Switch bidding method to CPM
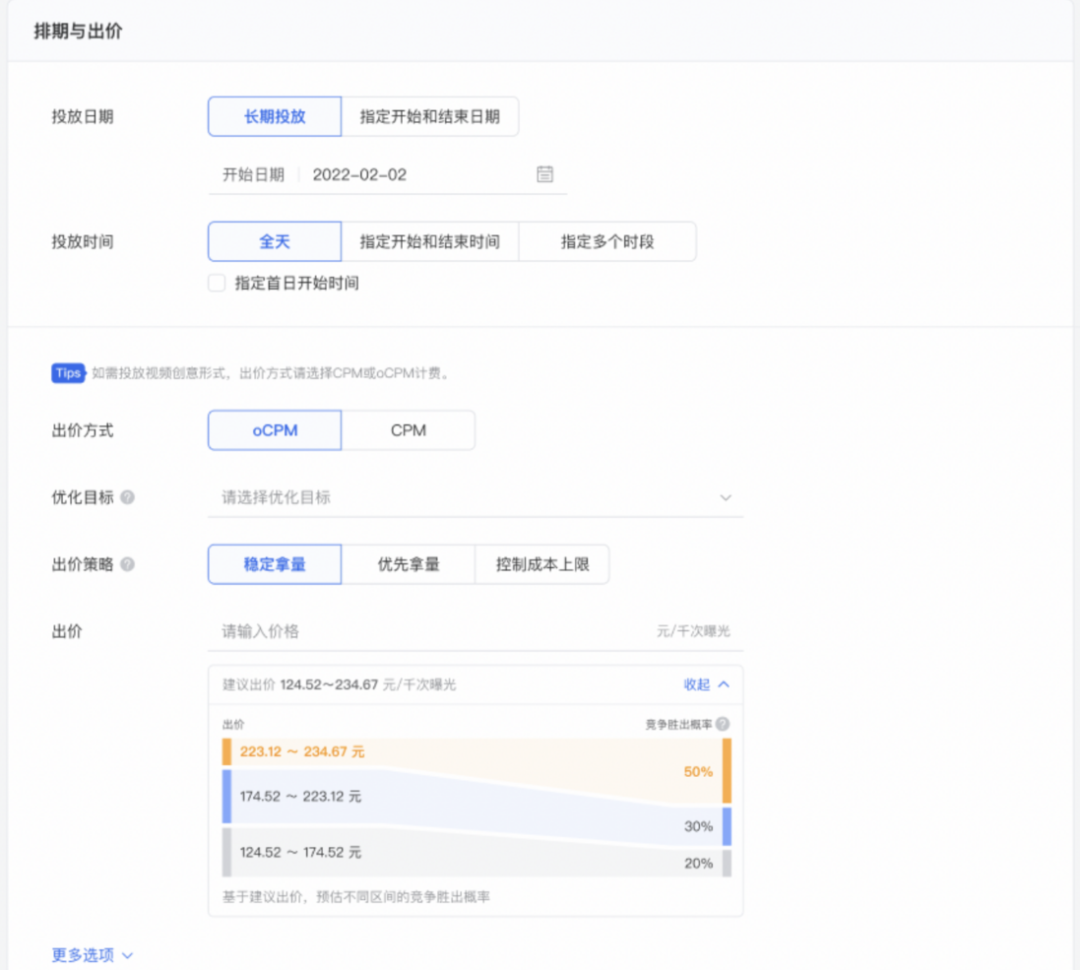This screenshot has height=970, width=1080. point(408,430)
